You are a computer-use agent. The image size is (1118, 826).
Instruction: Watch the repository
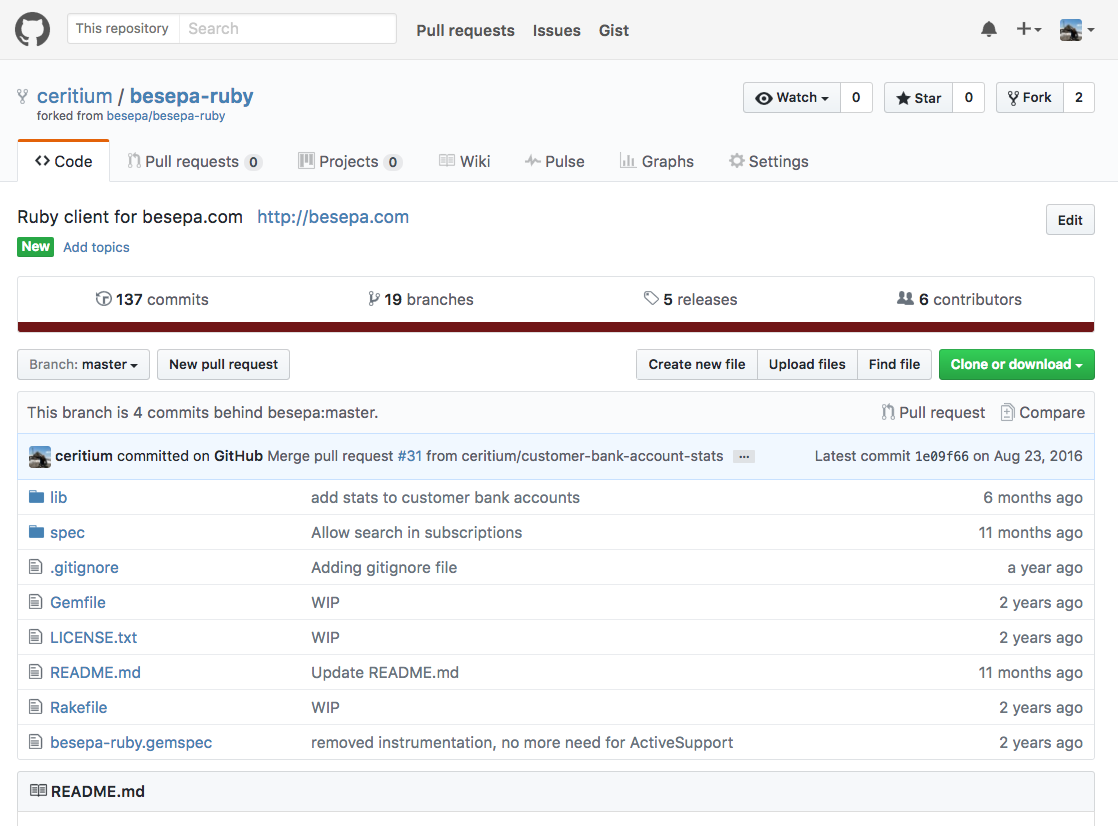coord(791,97)
